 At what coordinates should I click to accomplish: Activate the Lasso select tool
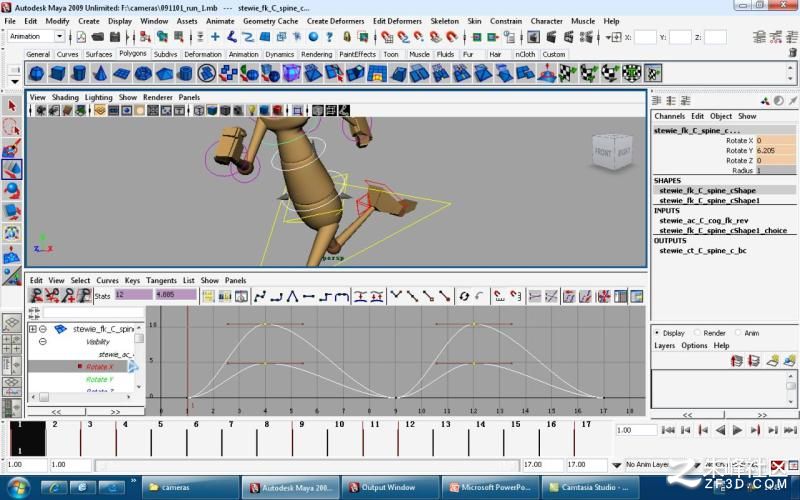pos(12,127)
